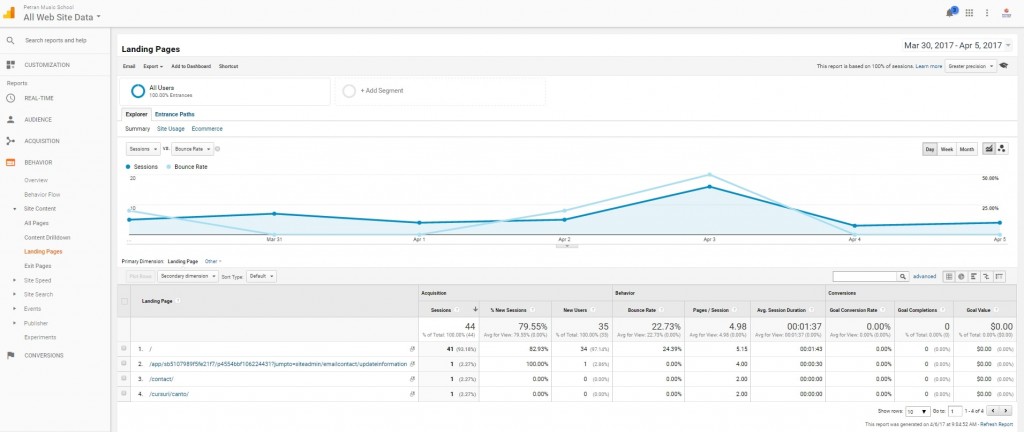1024x432 pixels.
Task: Open the Greater precision dropdown
Action: pyautogui.click(x=970, y=66)
